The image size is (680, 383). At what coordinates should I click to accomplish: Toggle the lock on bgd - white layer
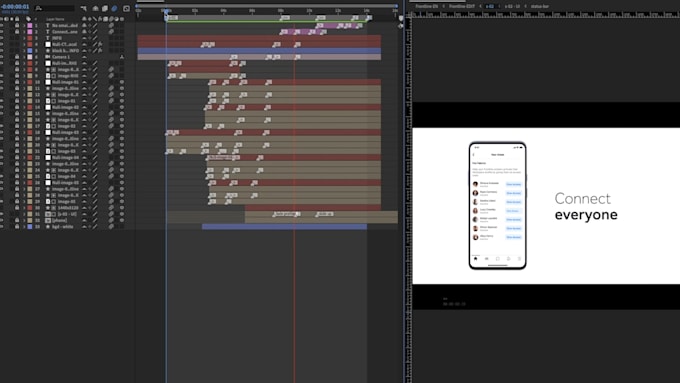pos(17,226)
